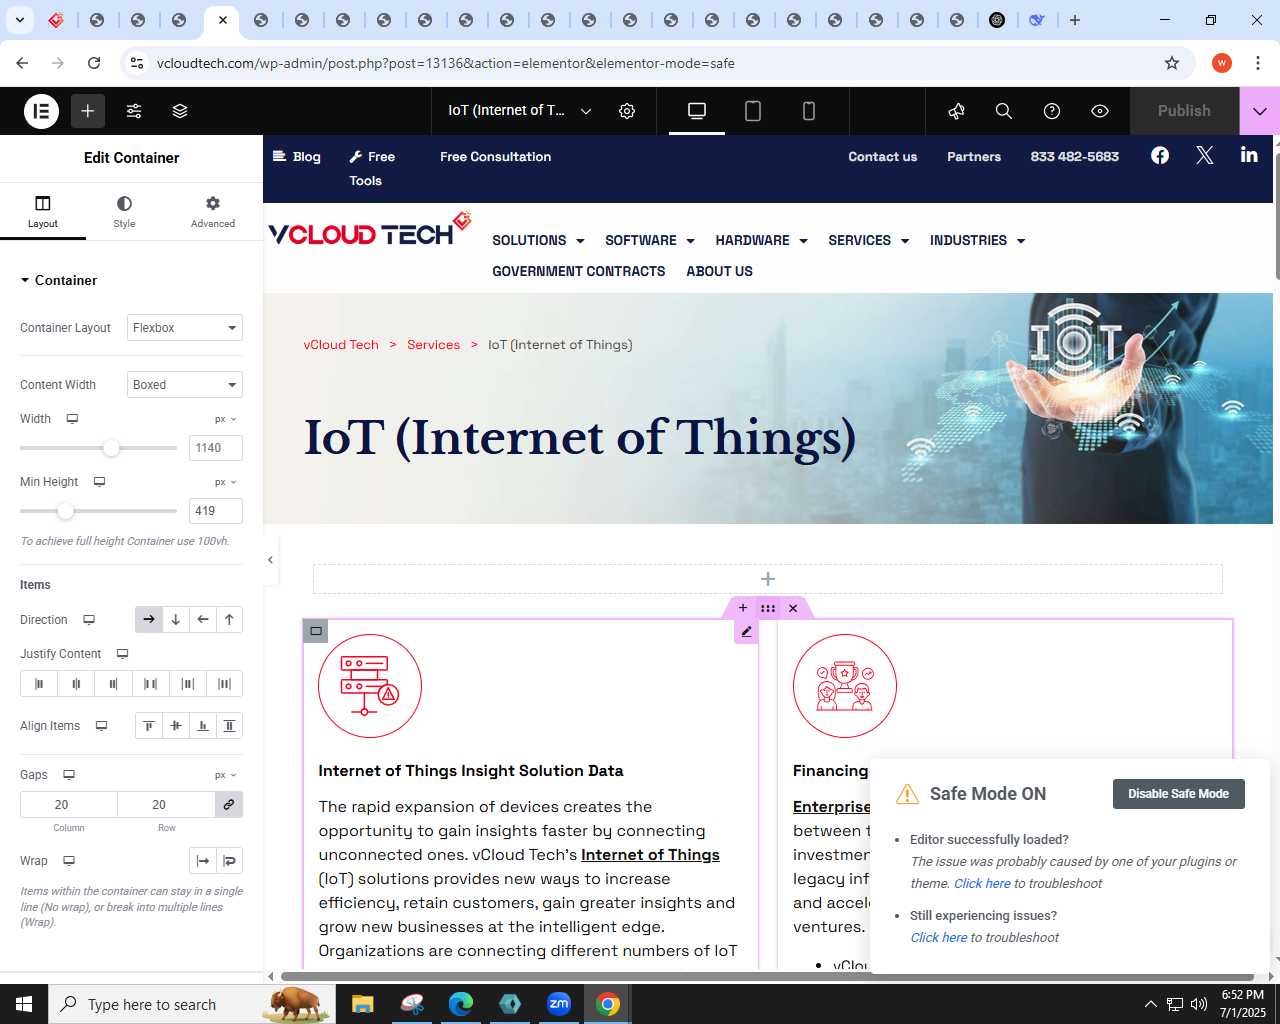
Task: Click the Min Height slider handle
Action: tap(65, 511)
